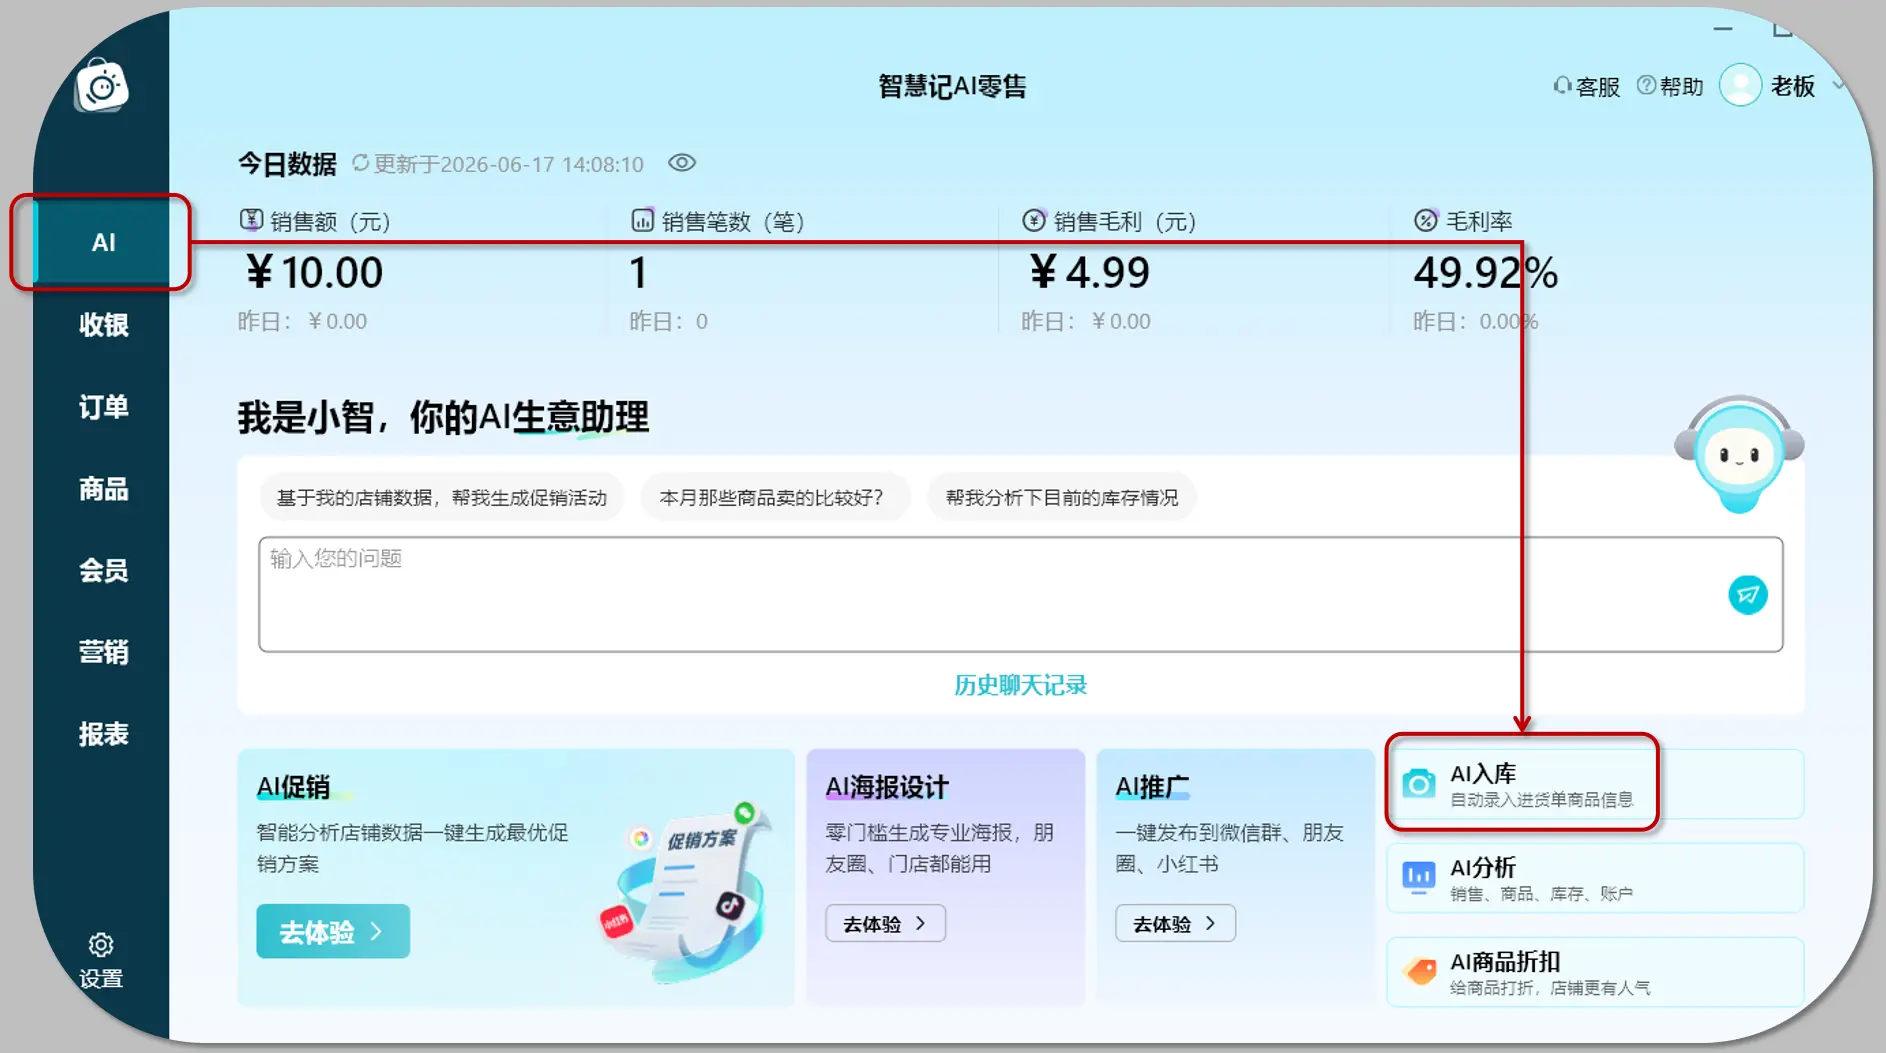This screenshot has height=1053, width=1886.
Task: Go to the 订单 orders section
Action: [103, 406]
